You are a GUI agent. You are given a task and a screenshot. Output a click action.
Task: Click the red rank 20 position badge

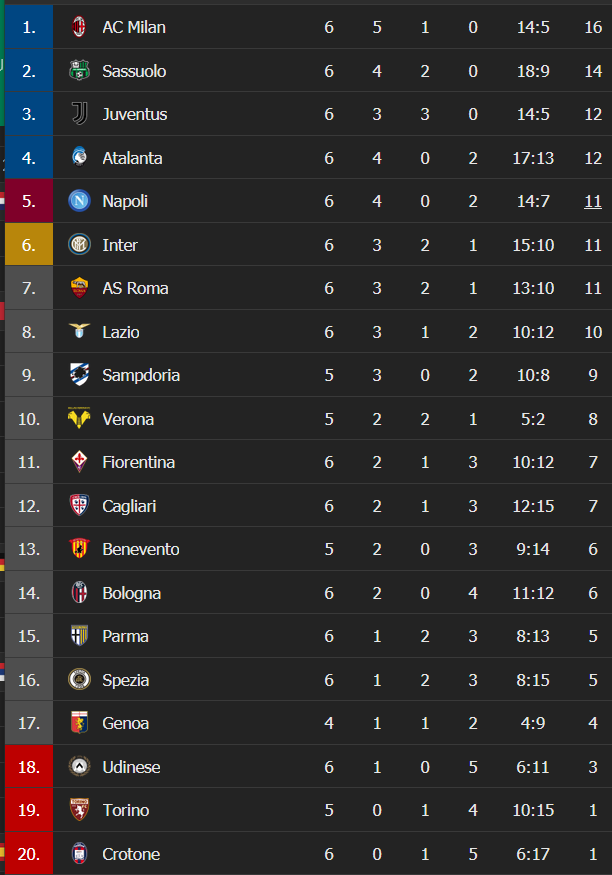[x=29, y=854]
